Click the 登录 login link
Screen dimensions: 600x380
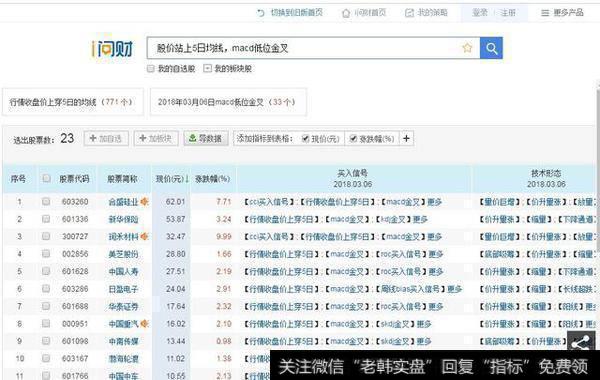click(479, 13)
